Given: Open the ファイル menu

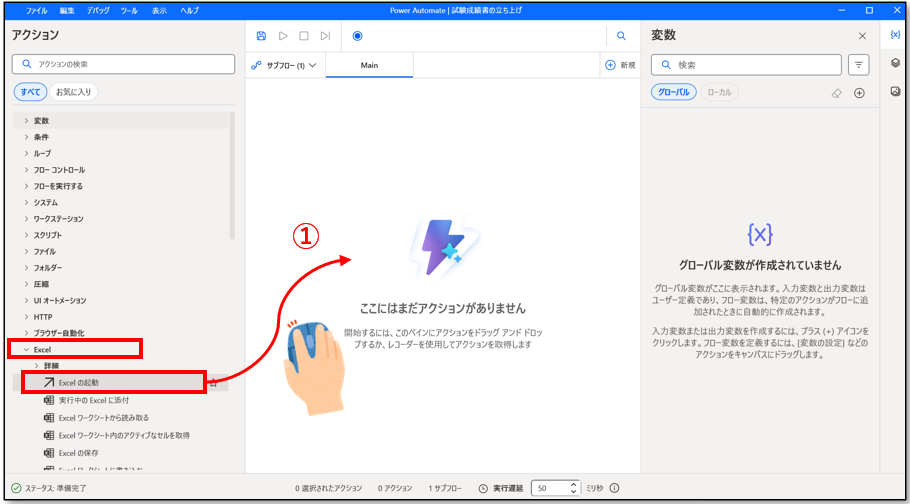Looking at the screenshot, I should [x=36, y=10].
